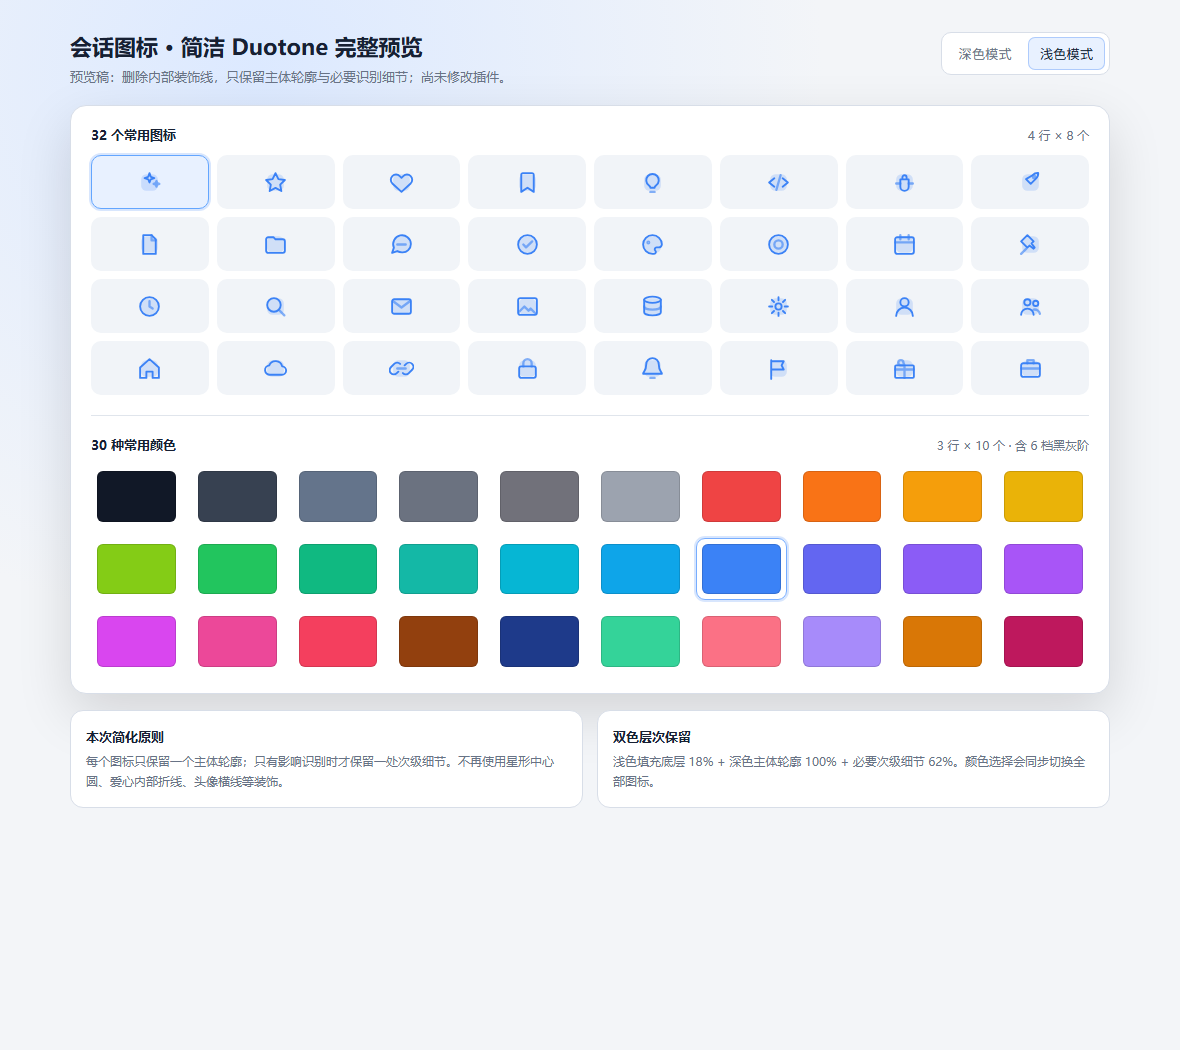
Task: Choose the lightest gray swatch
Action: click(x=640, y=497)
